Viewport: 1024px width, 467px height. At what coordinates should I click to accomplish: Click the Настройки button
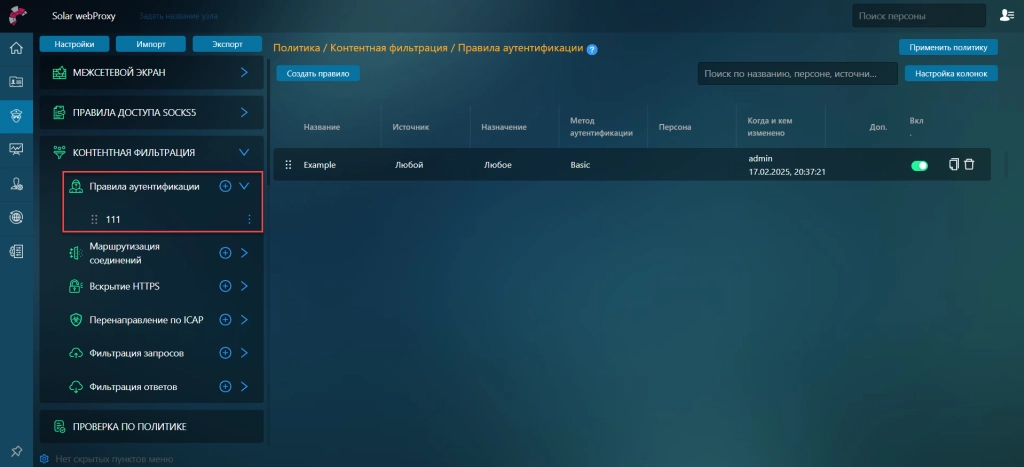[x=74, y=44]
